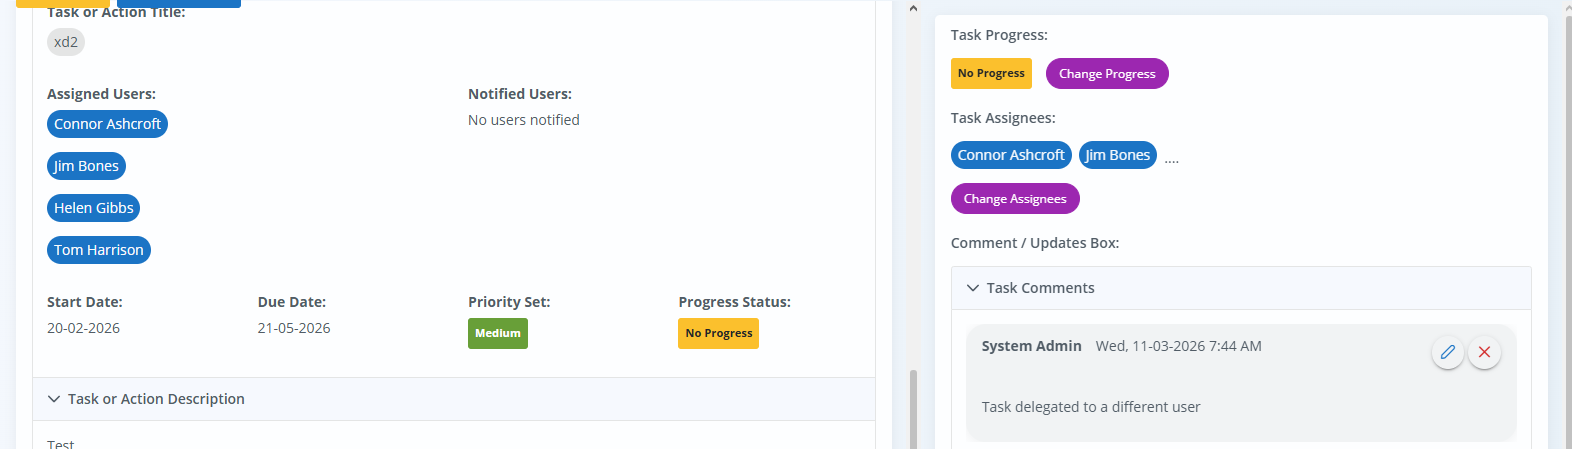Collapse Task or Action Description panel

54,399
